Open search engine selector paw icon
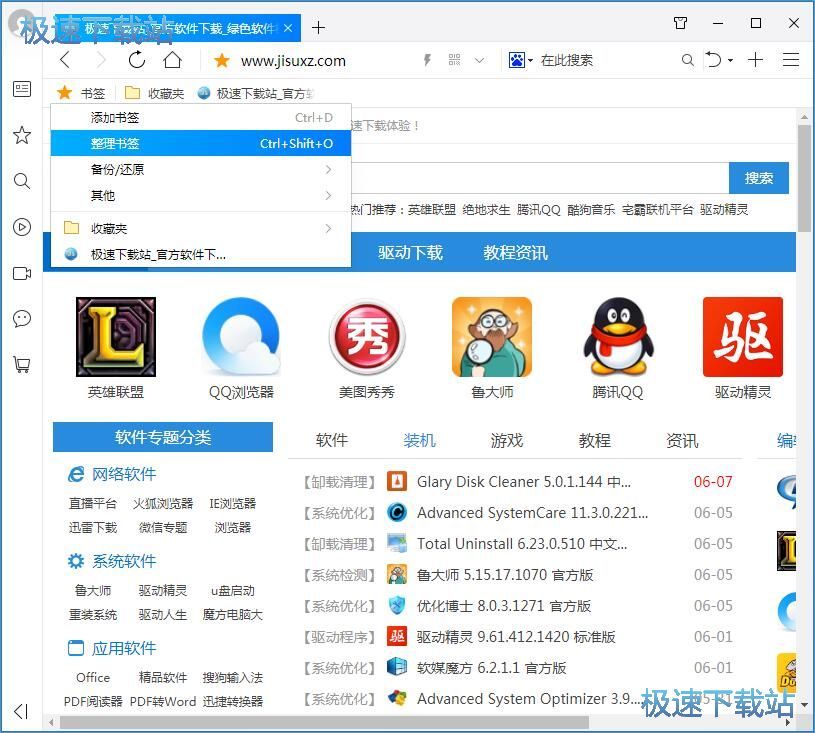815x733 pixels. (520, 60)
